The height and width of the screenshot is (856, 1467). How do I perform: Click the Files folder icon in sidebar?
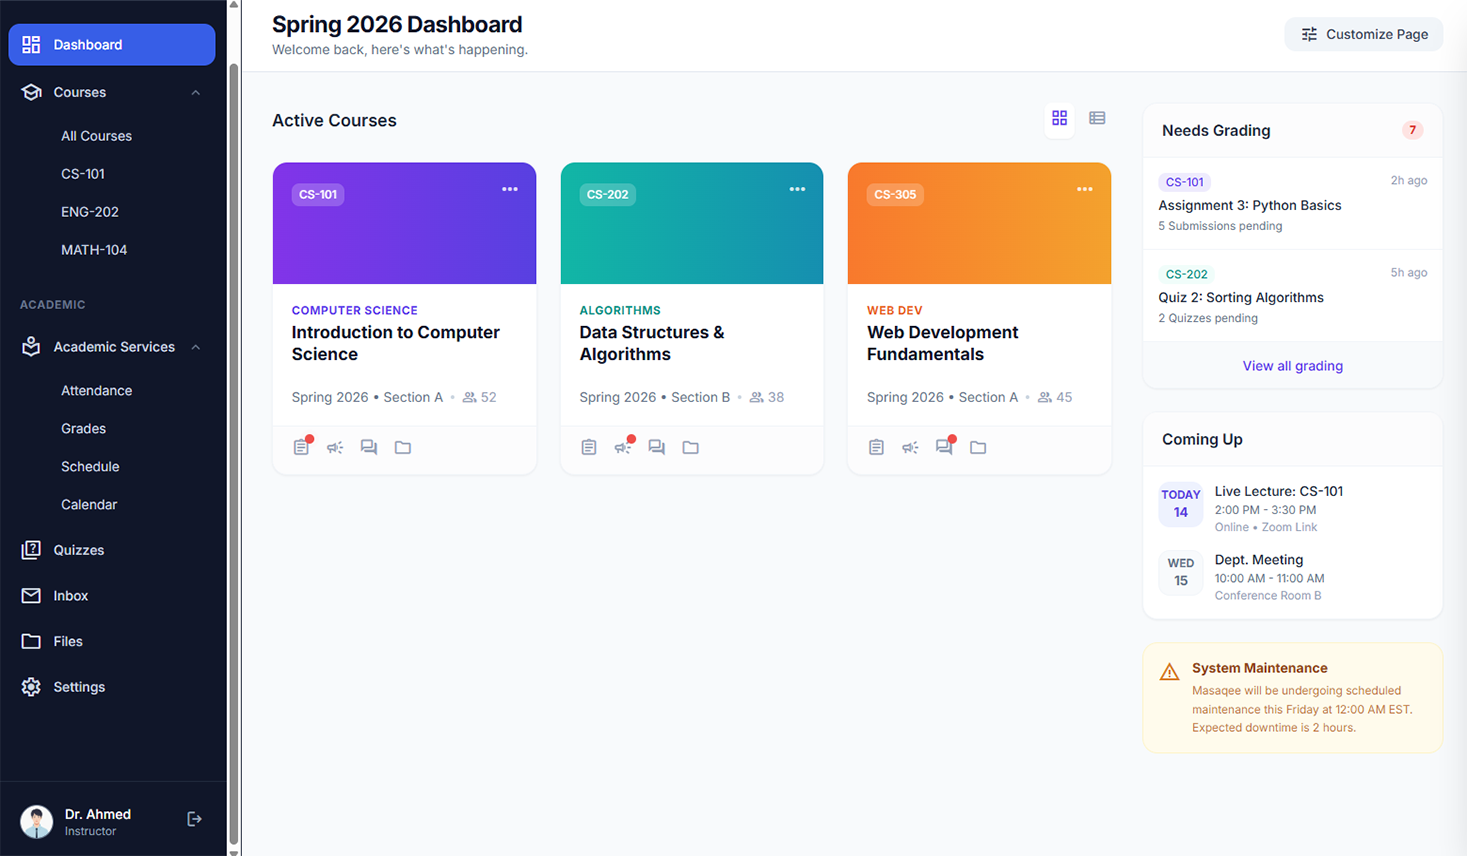pyautogui.click(x=31, y=641)
